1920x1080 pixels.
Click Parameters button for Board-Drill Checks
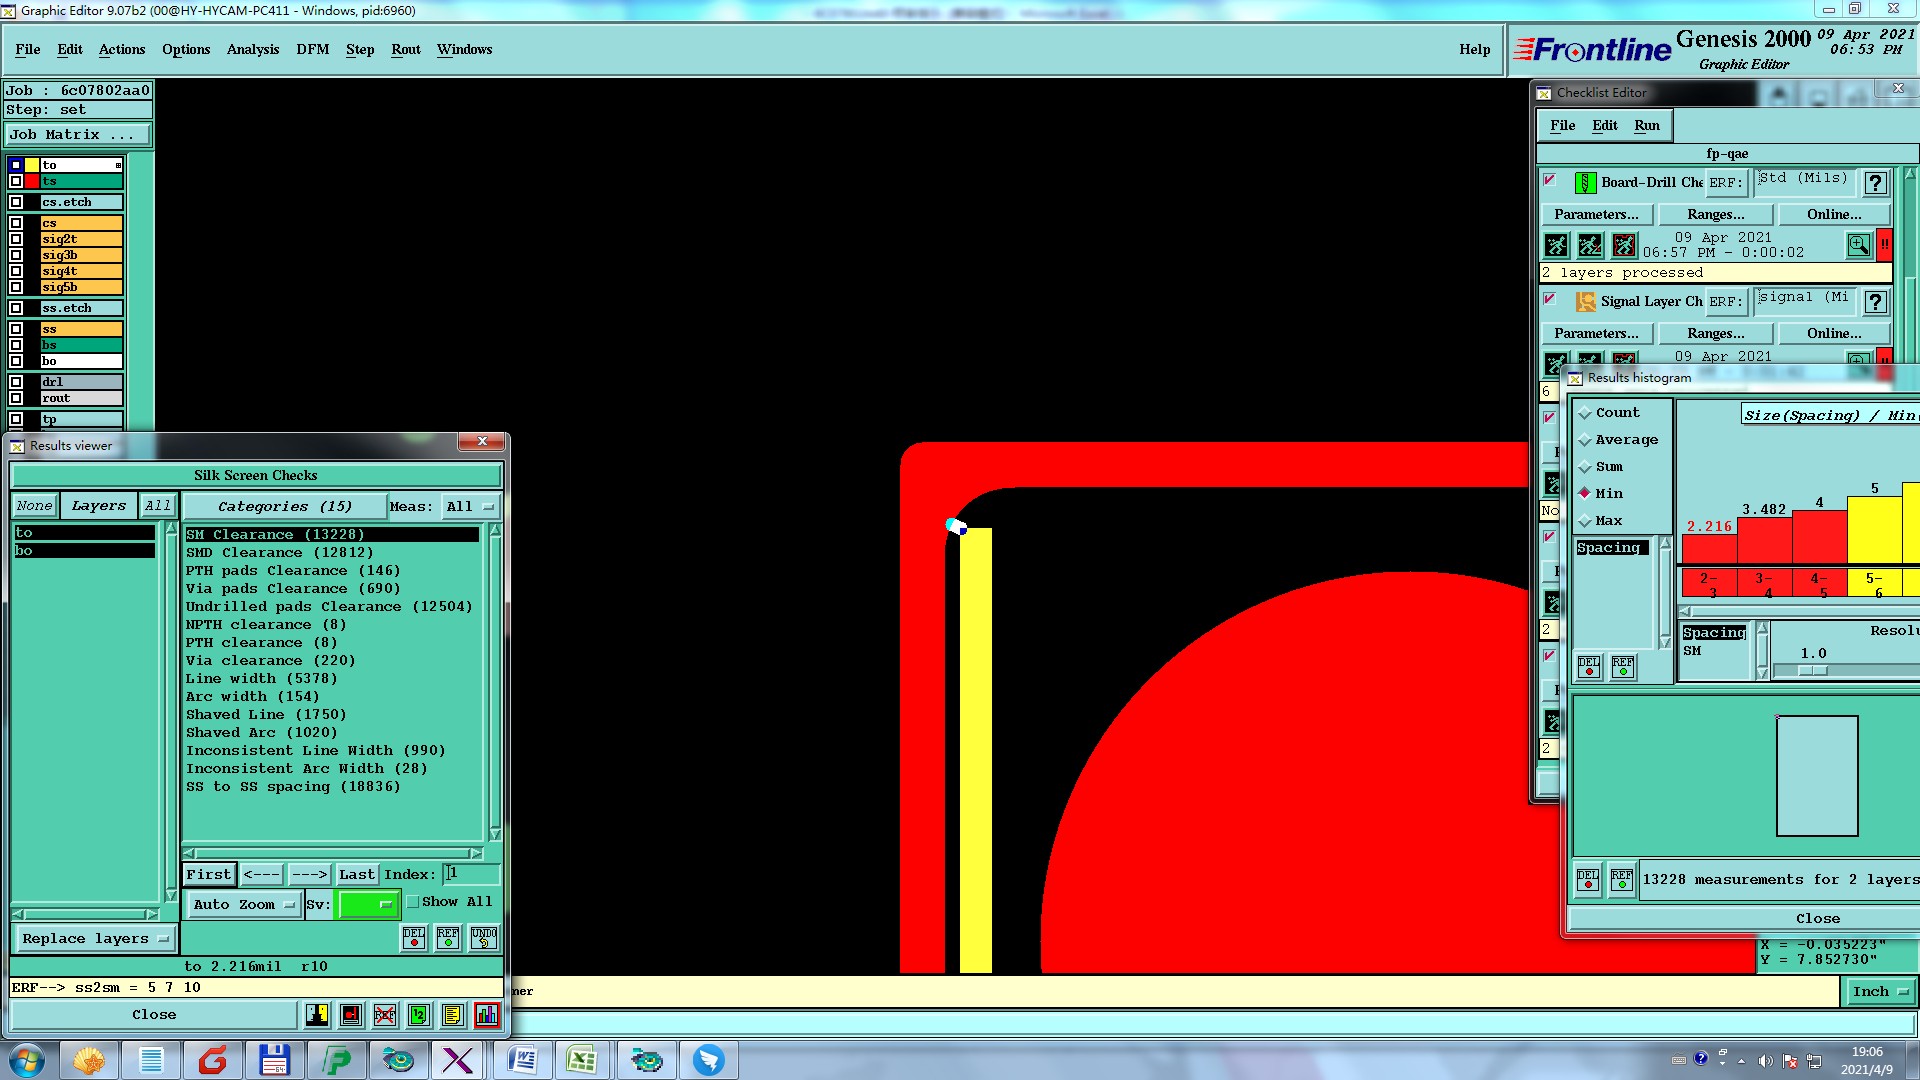click(x=1596, y=215)
